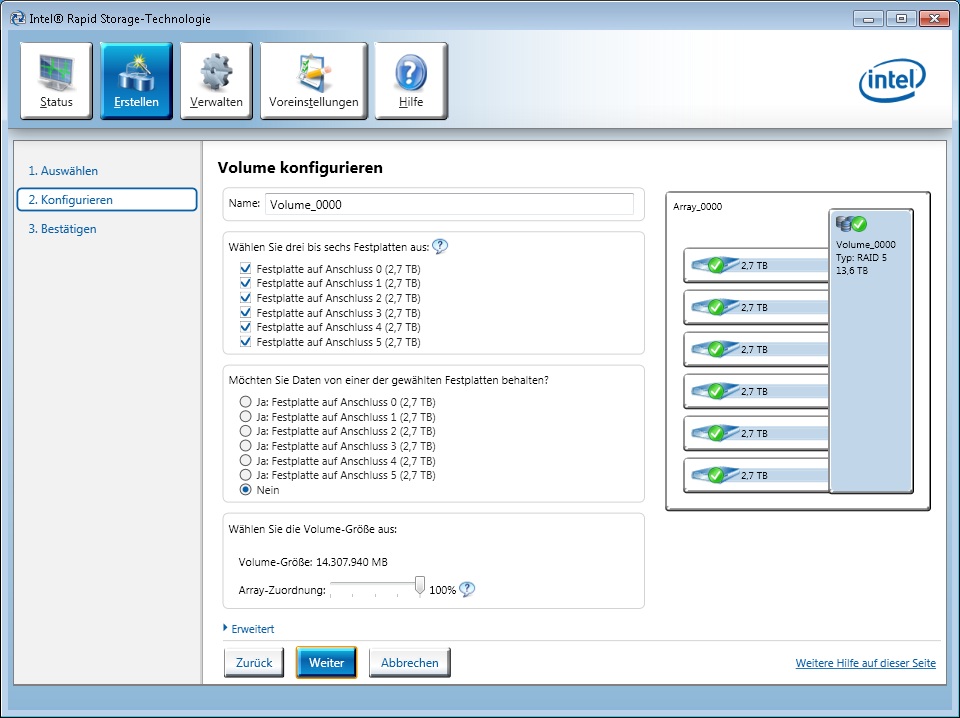The height and width of the screenshot is (718, 960).
Task: Select the Erstellen tab
Action: pos(136,80)
